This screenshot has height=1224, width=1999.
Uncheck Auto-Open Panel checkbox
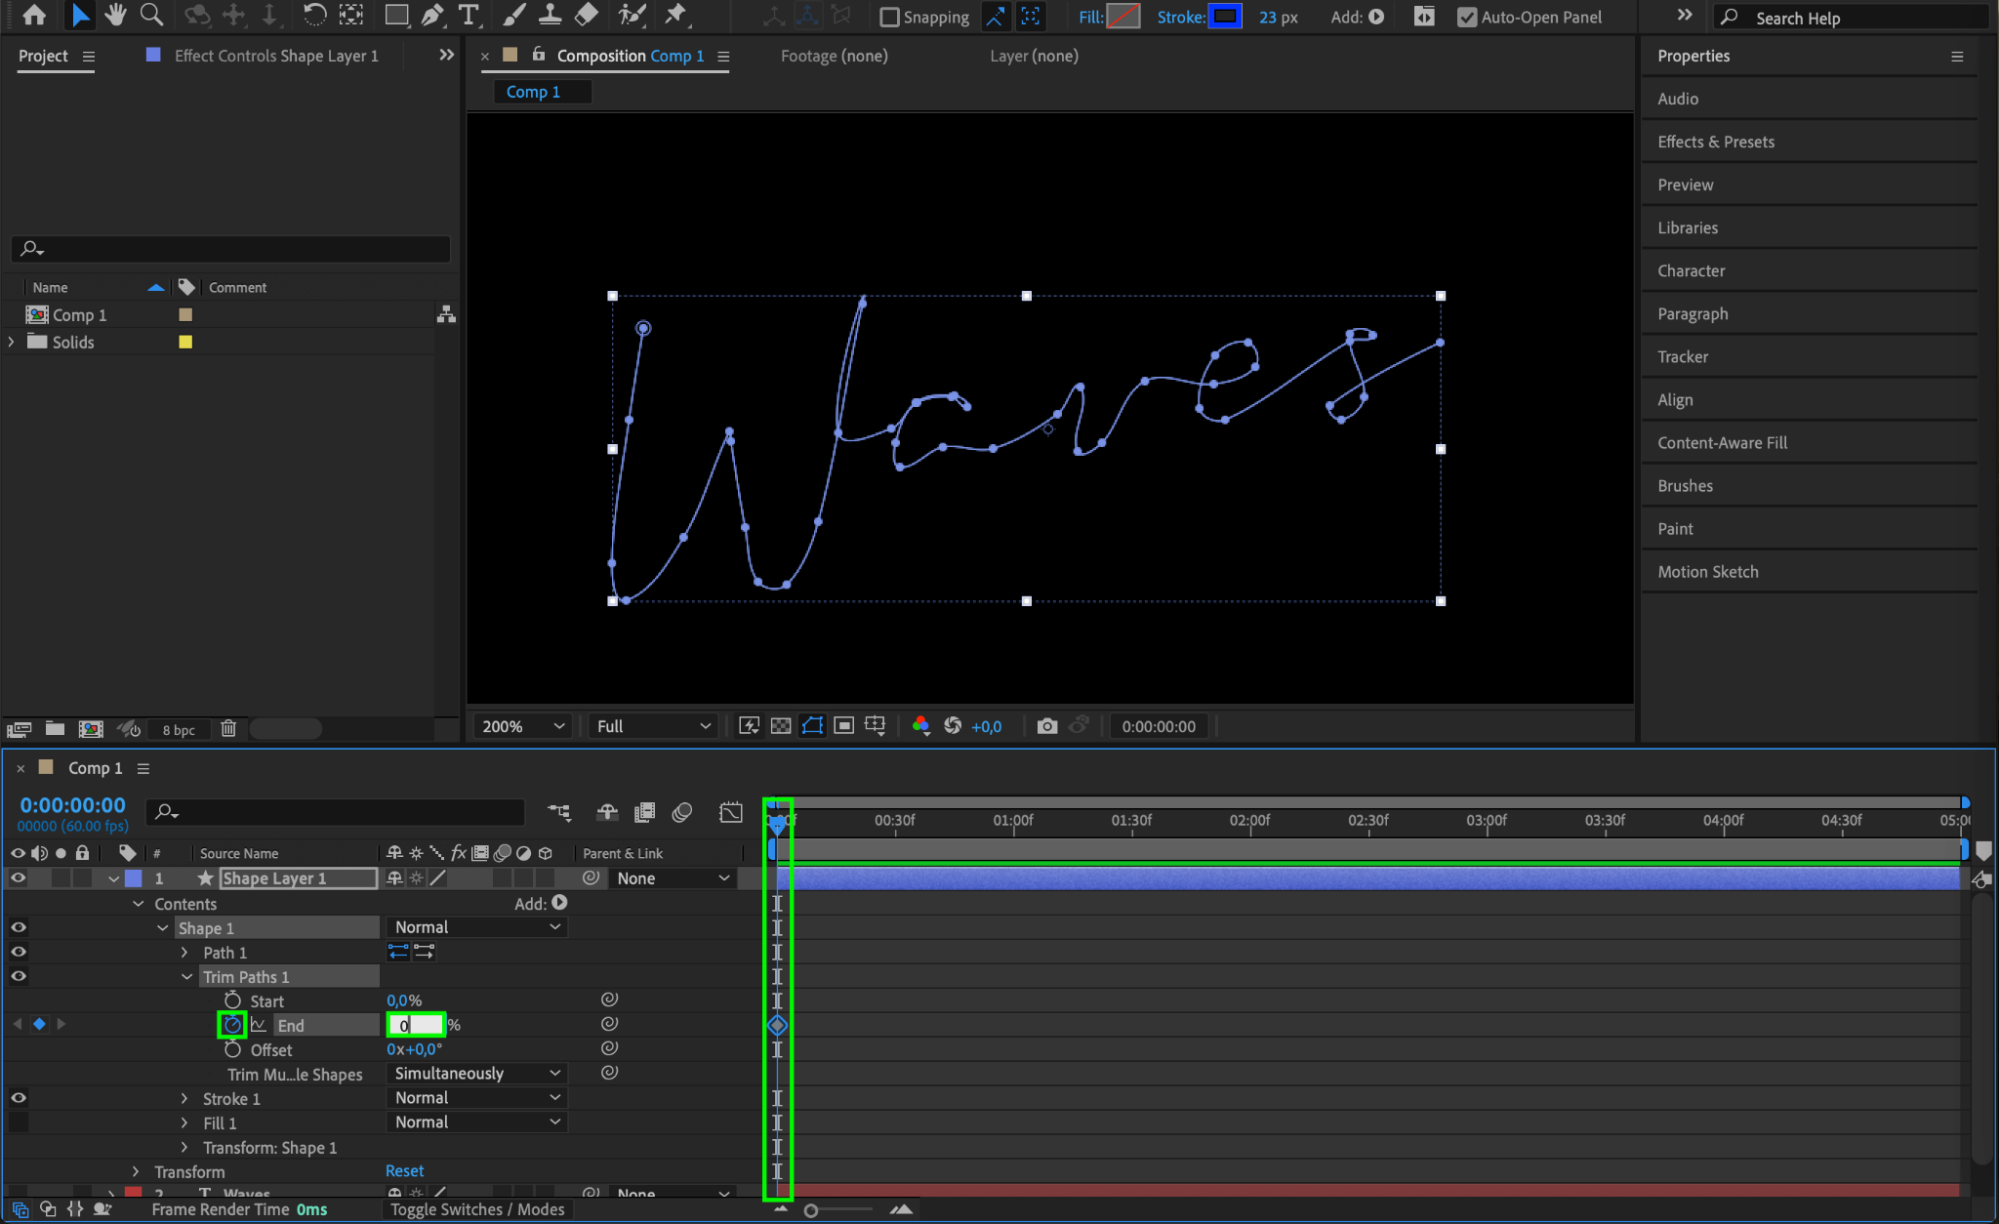[1466, 17]
